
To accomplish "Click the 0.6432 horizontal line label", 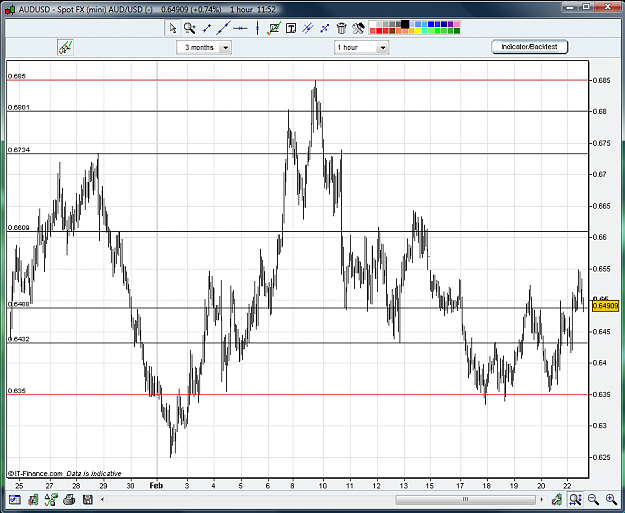I will (x=18, y=339).
